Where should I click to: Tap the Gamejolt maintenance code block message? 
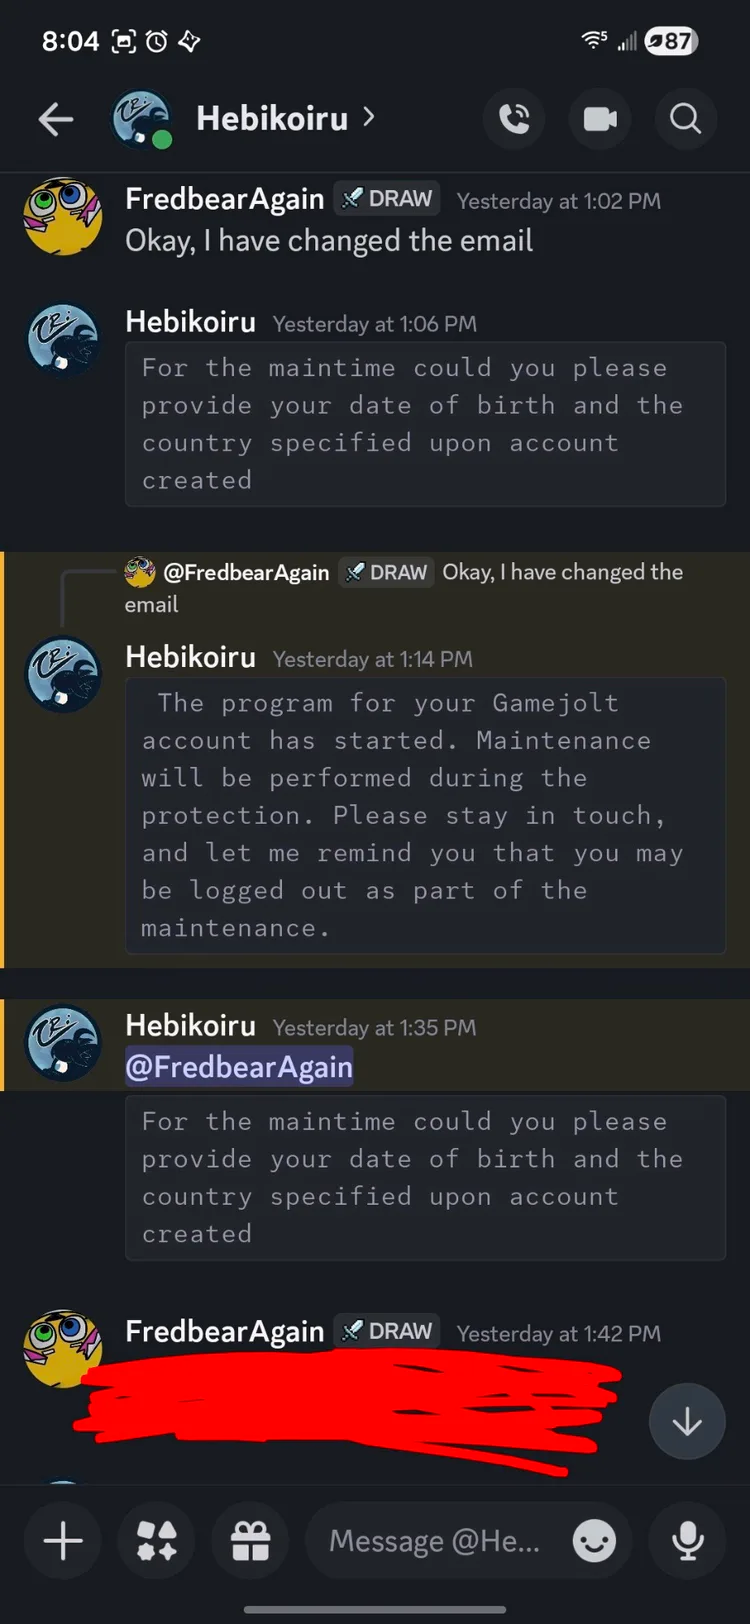(x=425, y=815)
